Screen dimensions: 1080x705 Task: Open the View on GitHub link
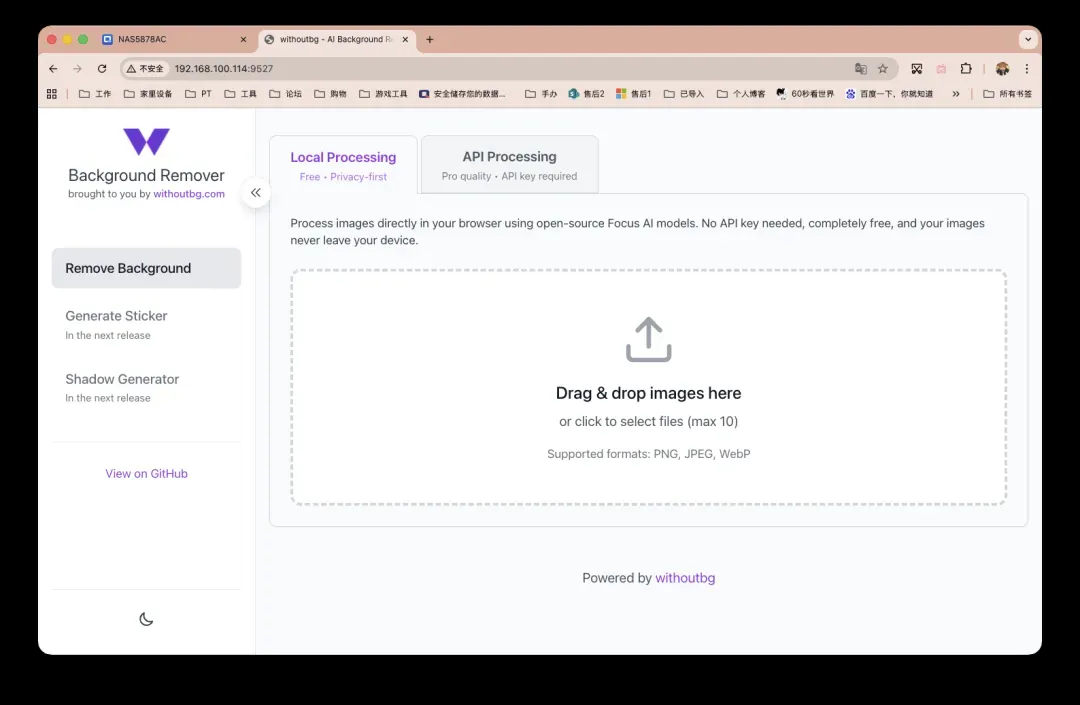[146, 474]
